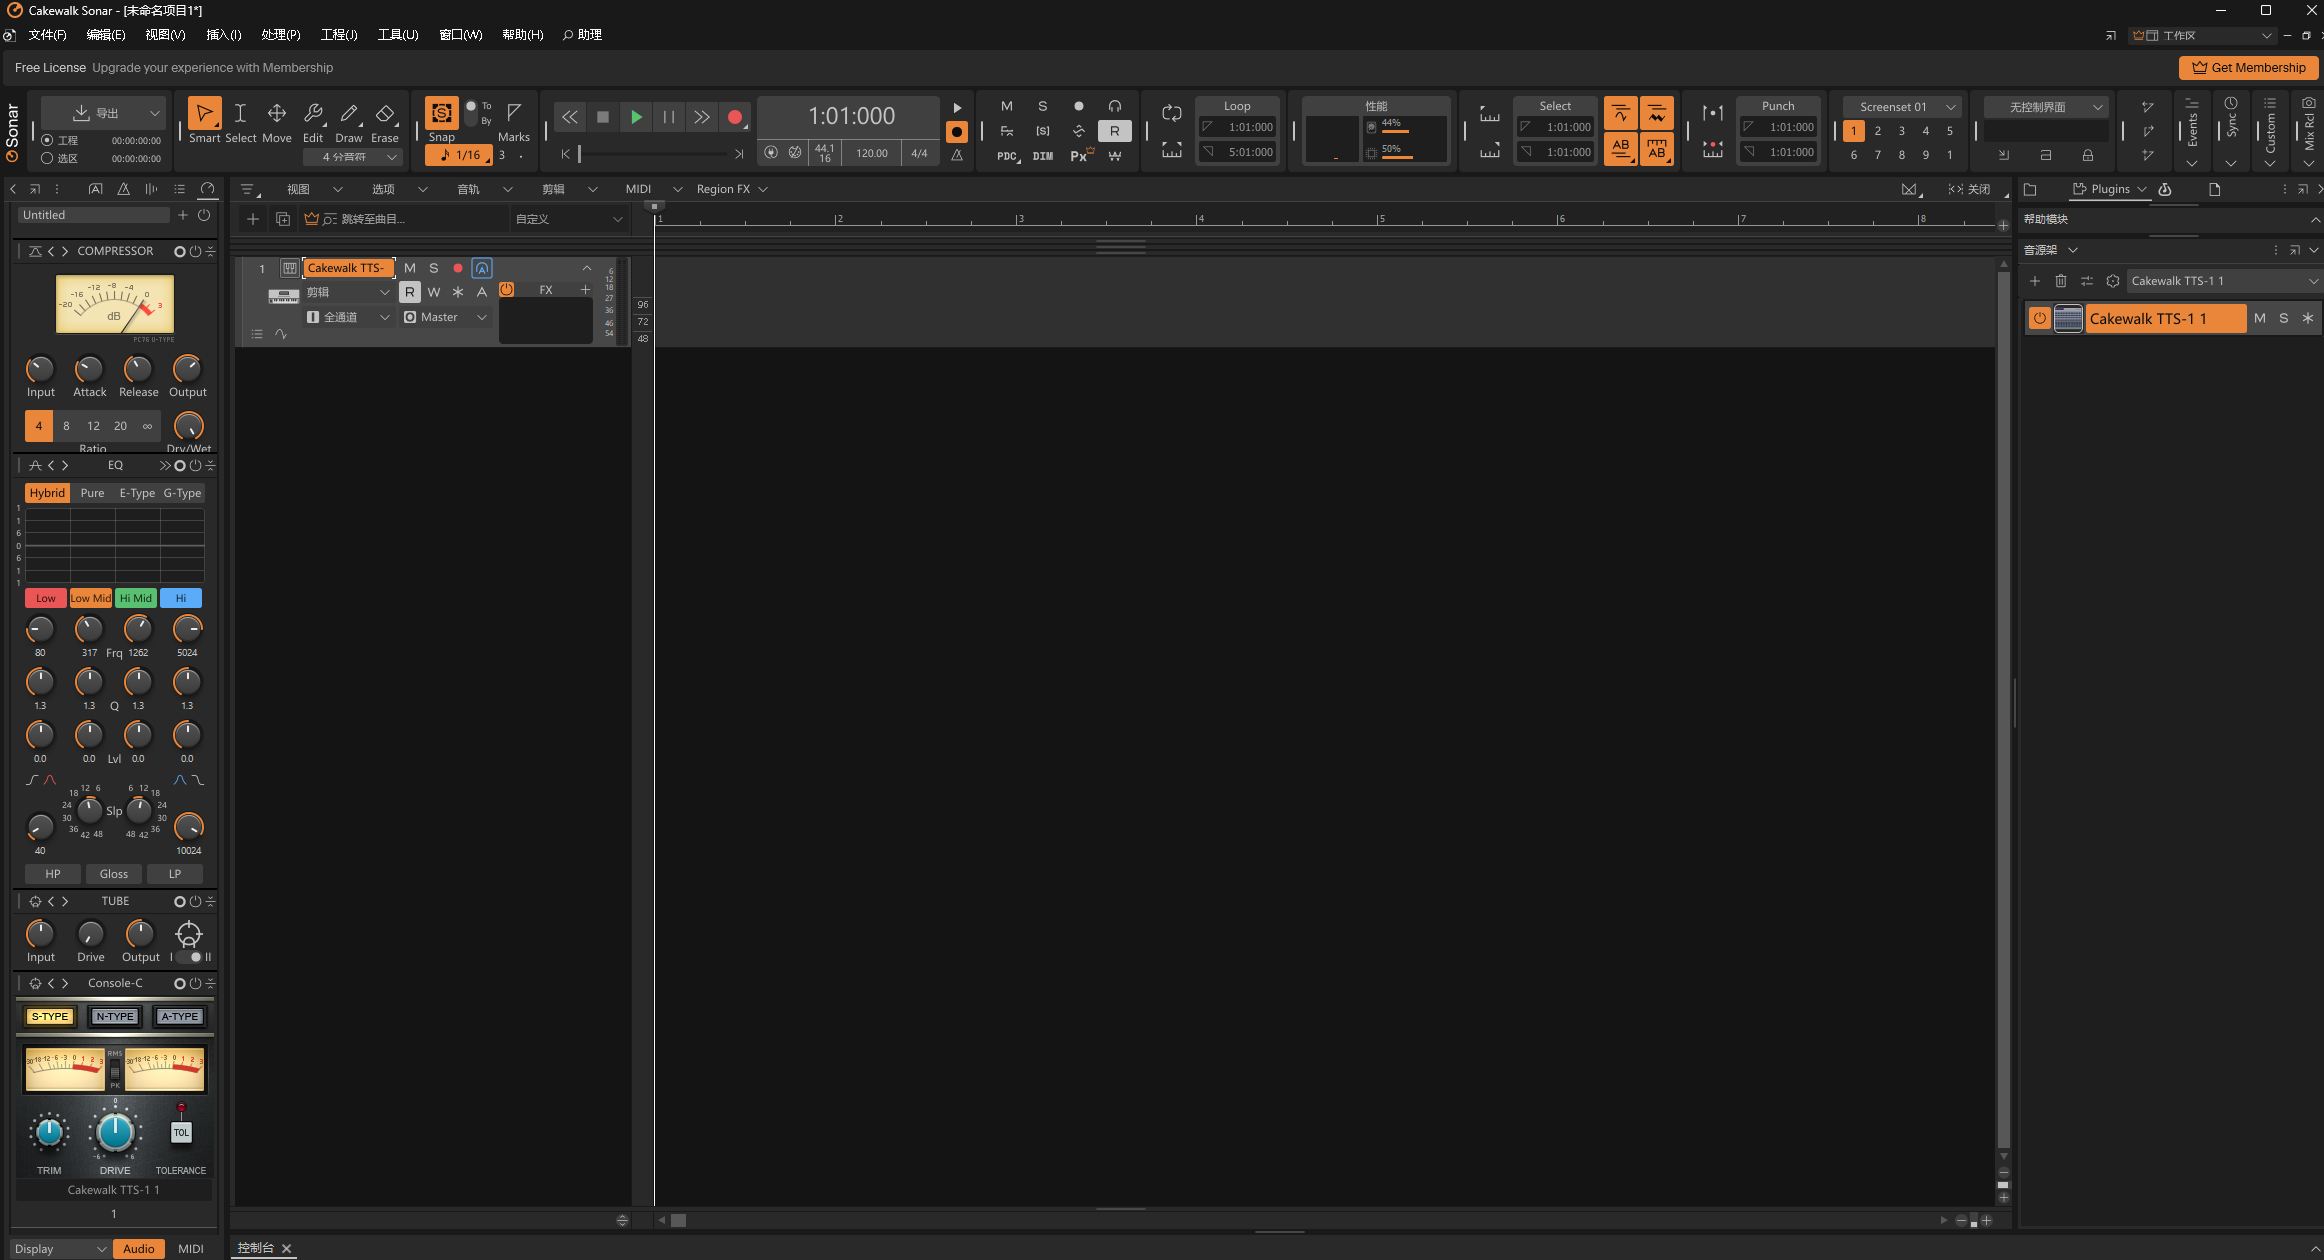Click the Compressor Input knob
Screen dimensions: 2324x1260
tap(40, 369)
